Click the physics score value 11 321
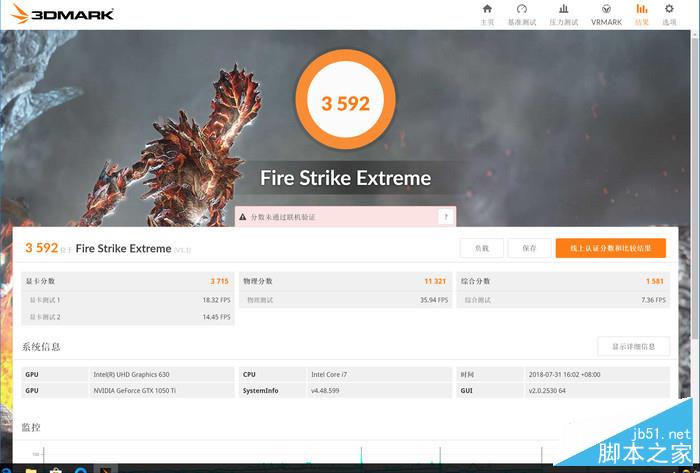 [x=435, y=281]
